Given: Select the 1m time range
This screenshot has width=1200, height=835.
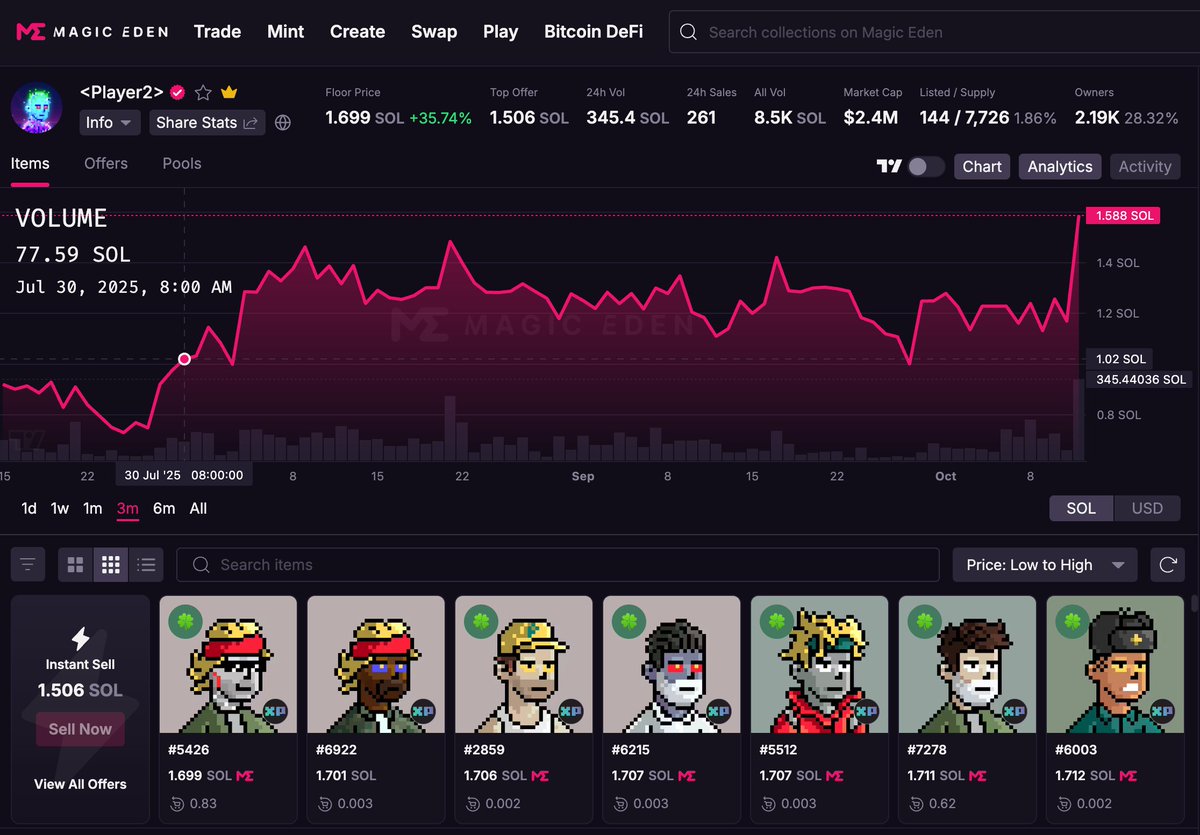Looking at the screenshot, I should [x=92, y=508].
